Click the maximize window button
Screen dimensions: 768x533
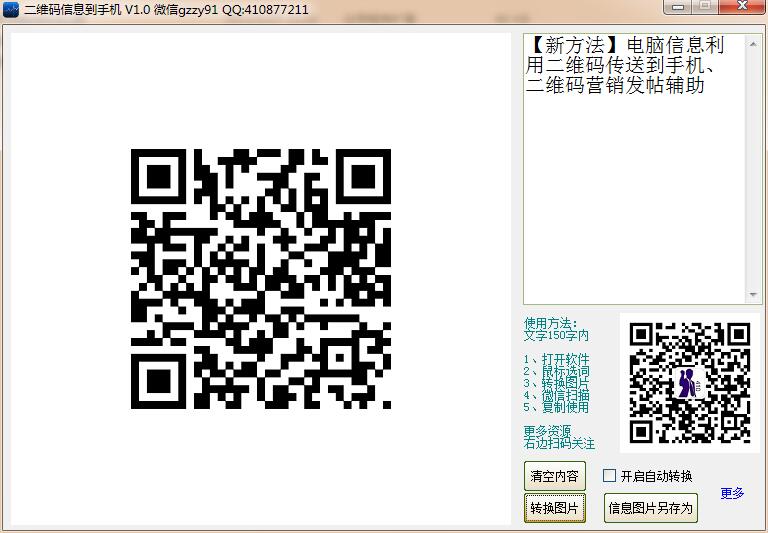[x=705, y=7]
